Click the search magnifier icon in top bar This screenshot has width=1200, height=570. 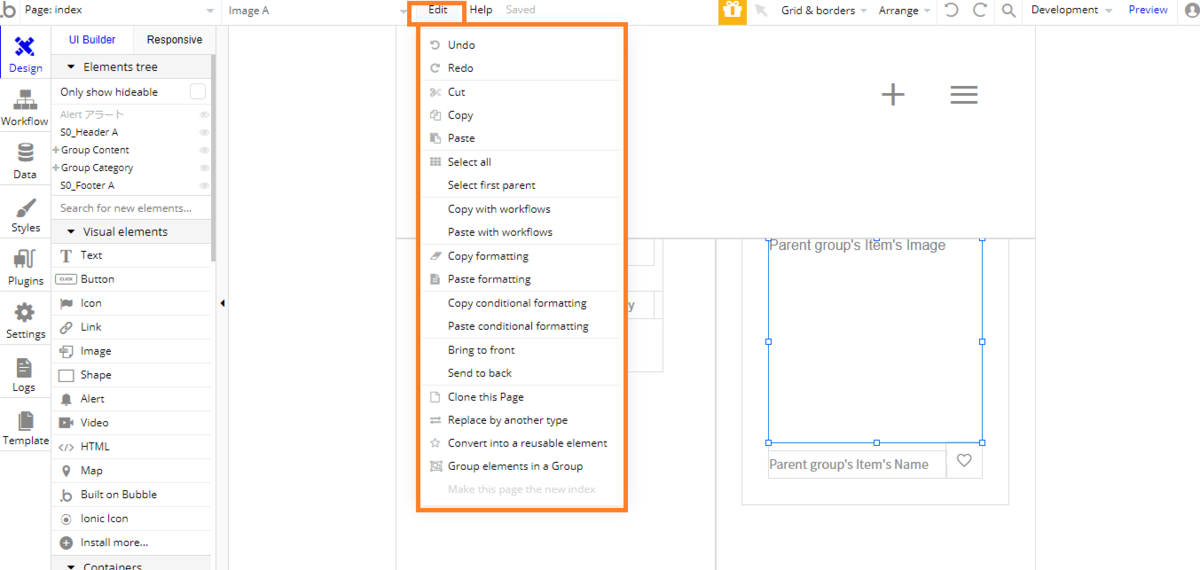pos(1009,10)
